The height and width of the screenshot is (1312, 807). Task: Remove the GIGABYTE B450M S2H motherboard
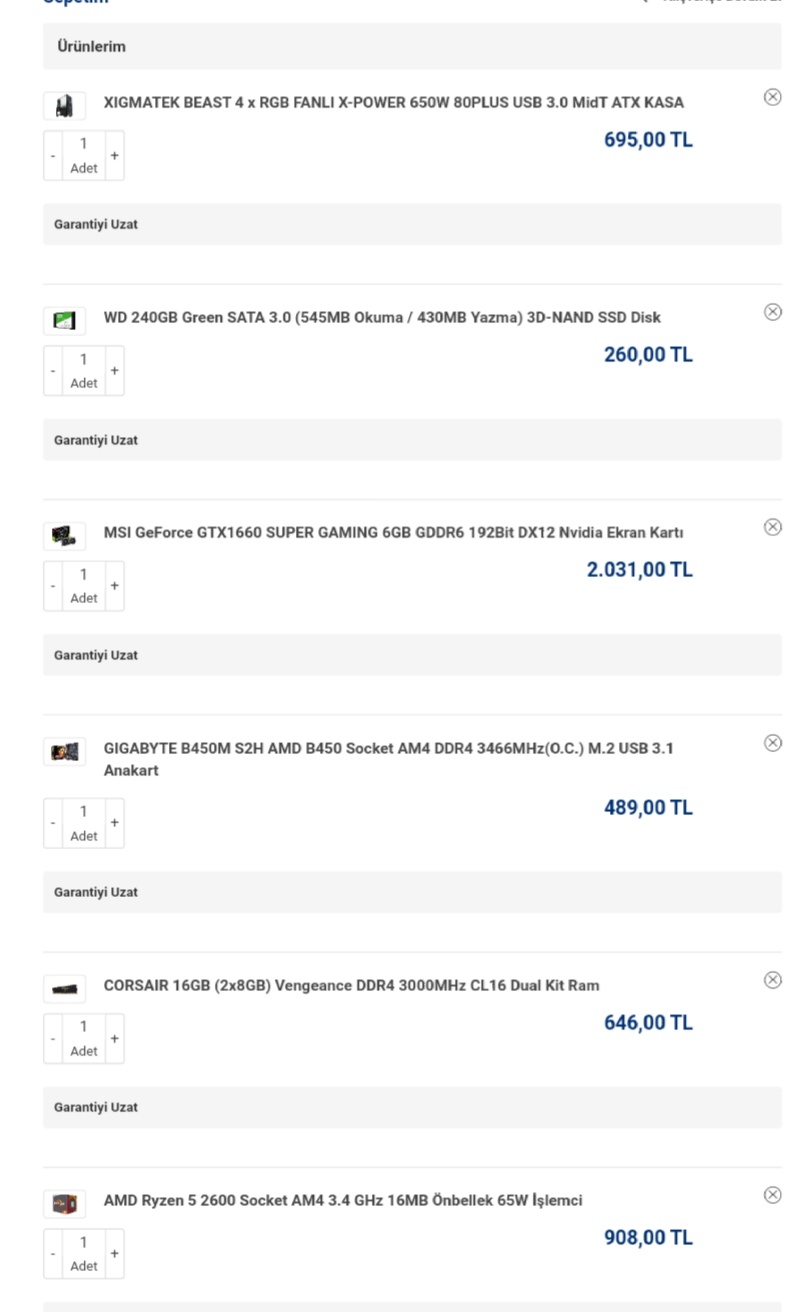click(x=772, y=742)
